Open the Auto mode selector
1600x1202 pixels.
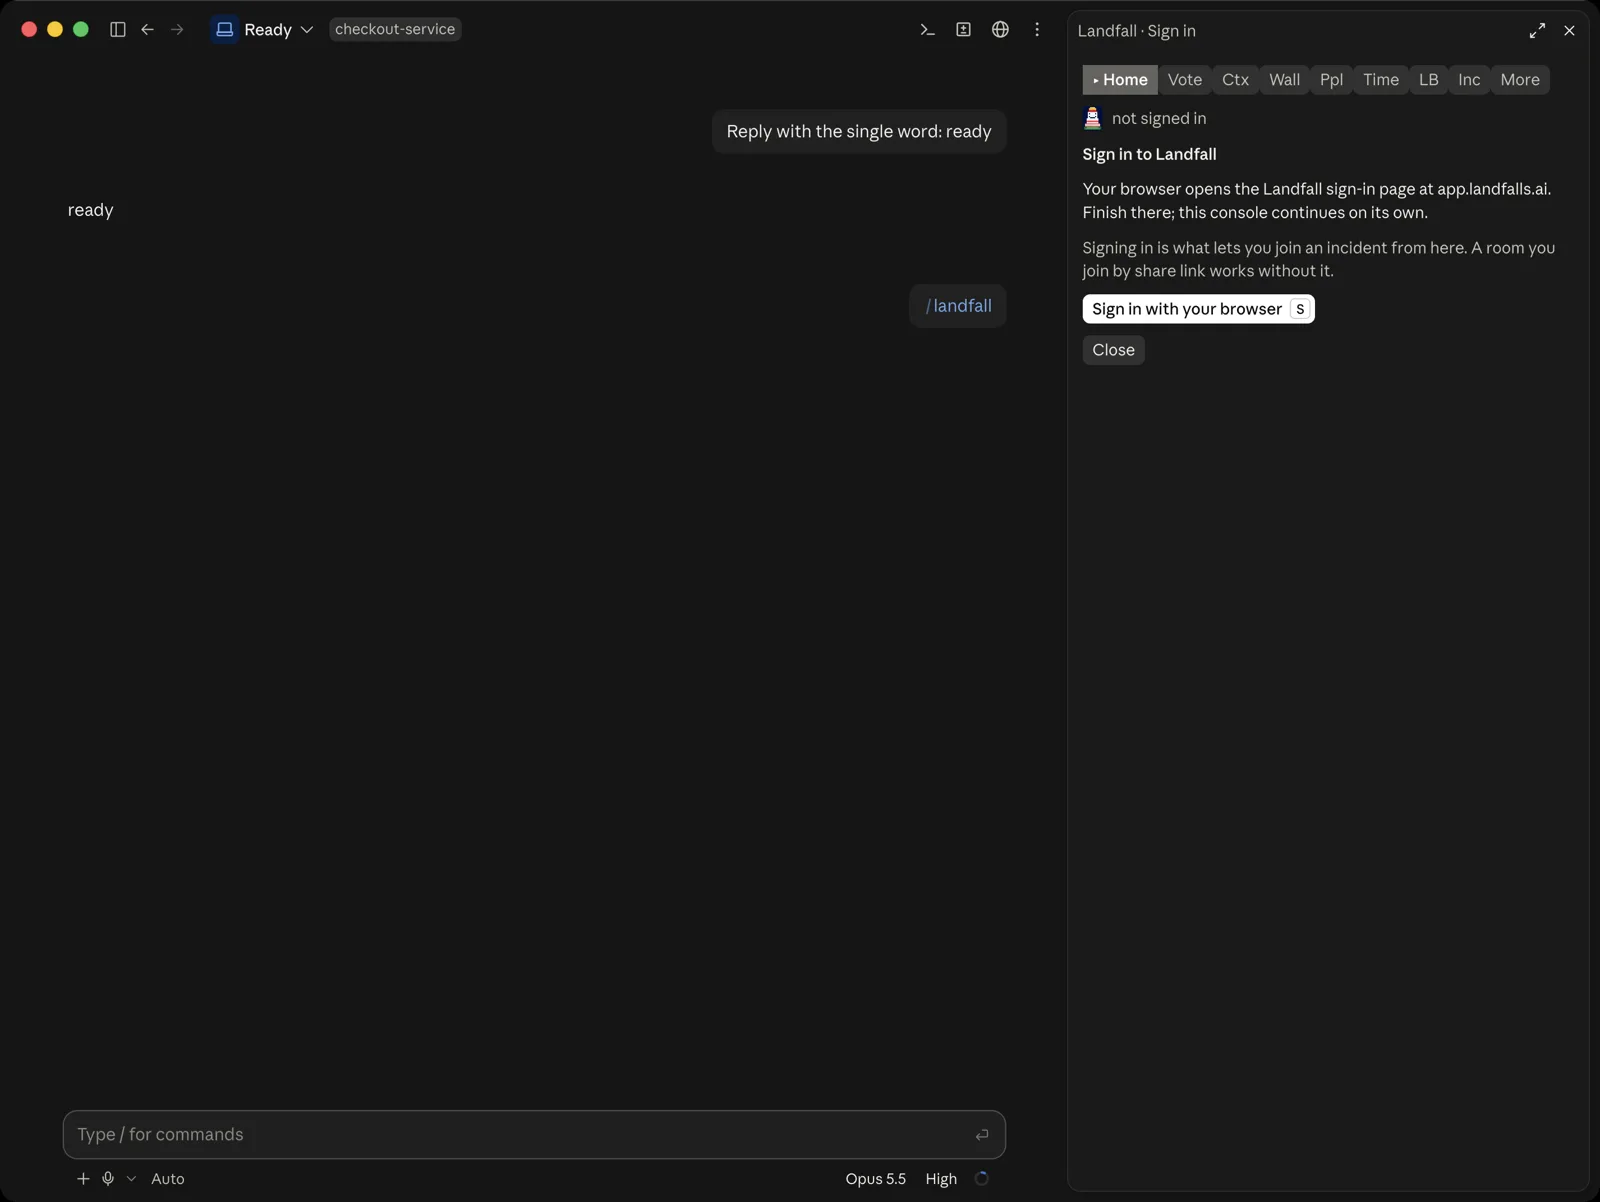[168, 1179]
